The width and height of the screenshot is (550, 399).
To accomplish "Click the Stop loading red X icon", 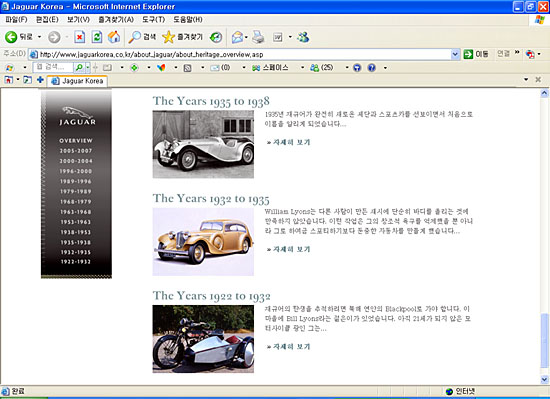I will pos(80,37).
